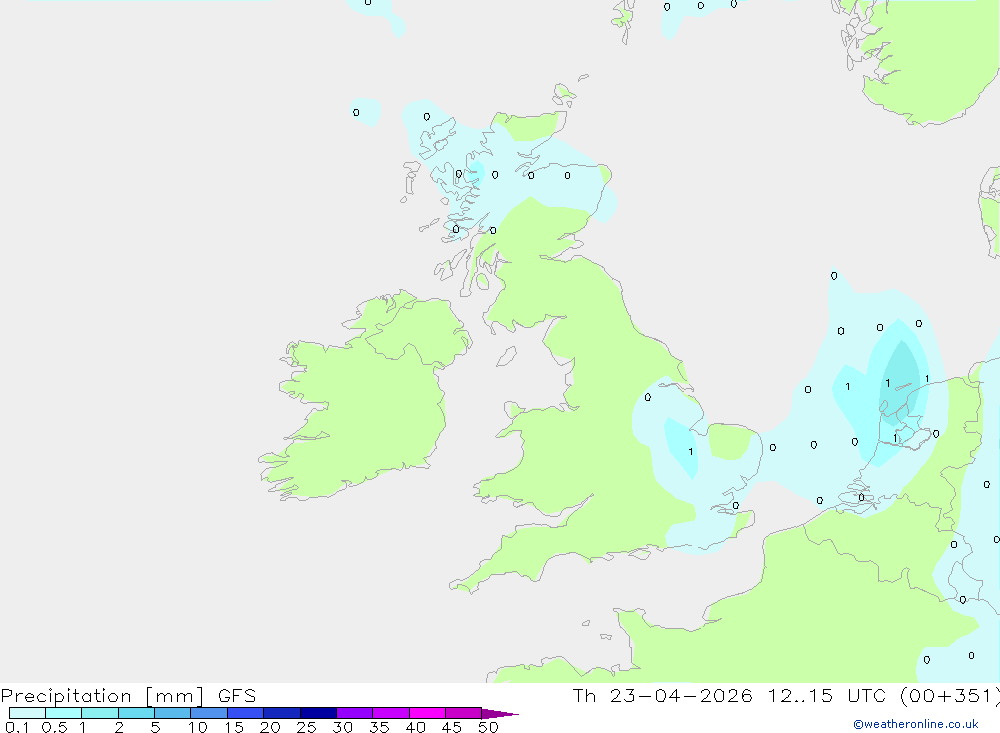Screen dimensions: 1000x733
Task: Click the Precipitation [mm] GFS title
Action: coord(128,696)
